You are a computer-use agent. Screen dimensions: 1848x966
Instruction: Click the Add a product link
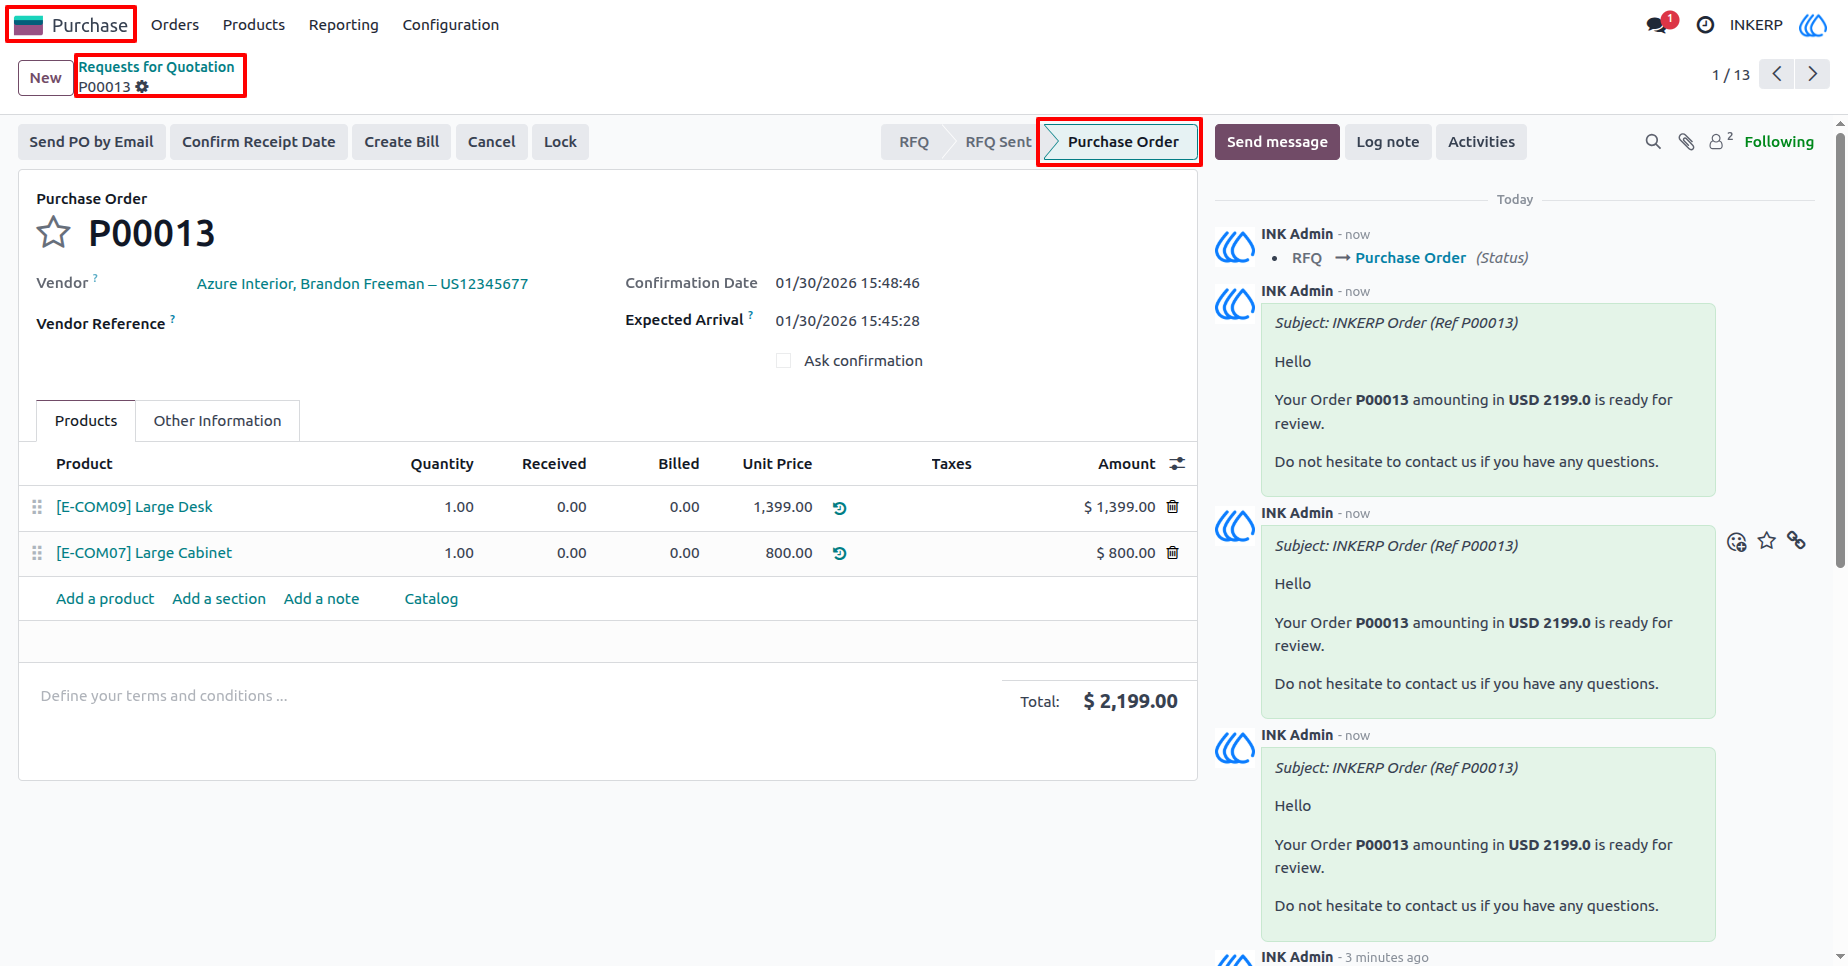pos(105,599)
